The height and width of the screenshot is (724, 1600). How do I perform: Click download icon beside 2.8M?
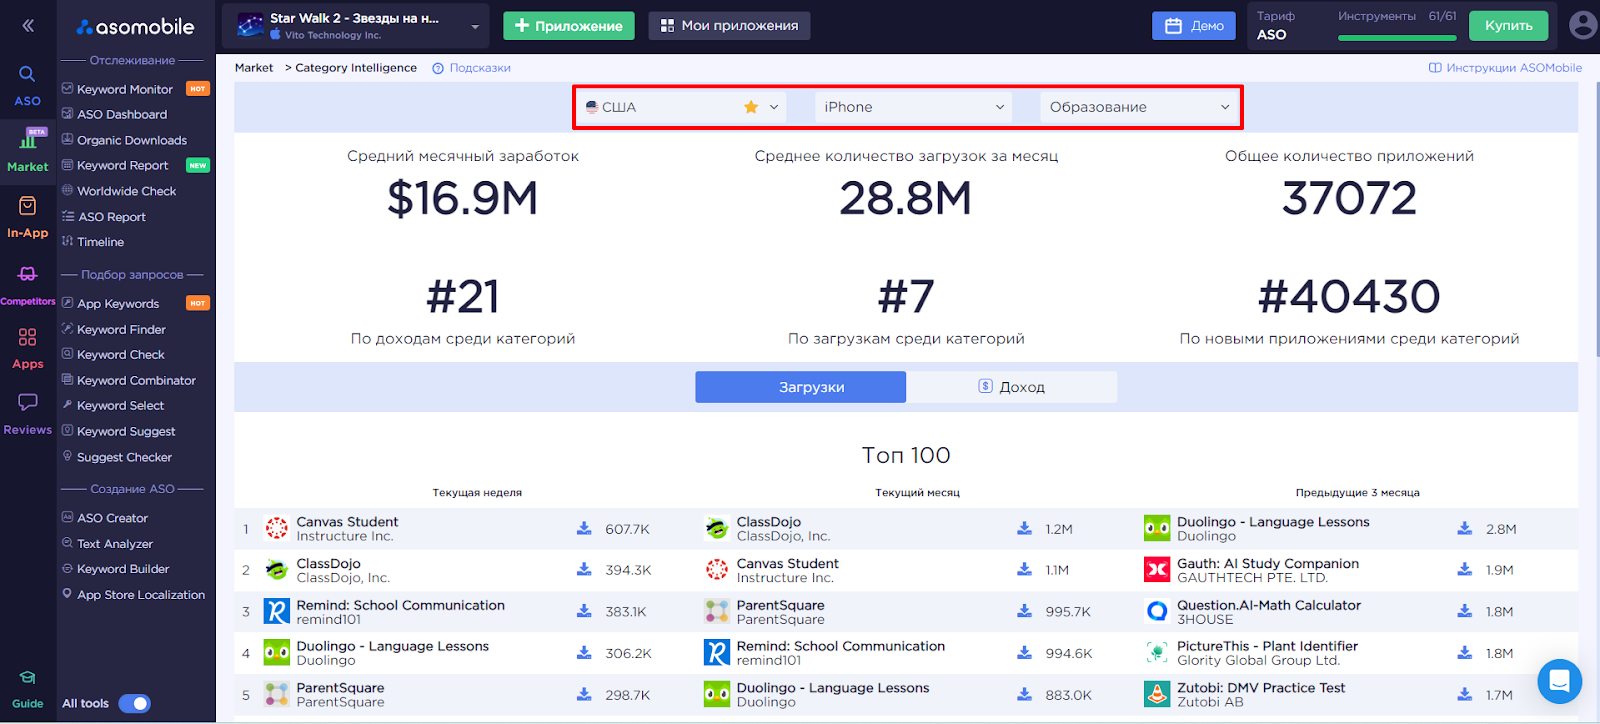pyautogui.click(x=1464, y=528)
